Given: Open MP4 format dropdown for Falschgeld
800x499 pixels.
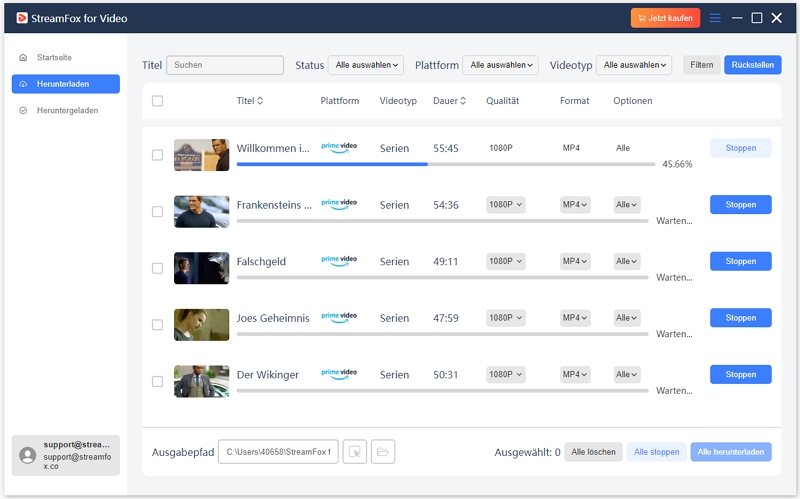Looking at the screenshot, I should (x=575, y=261).
